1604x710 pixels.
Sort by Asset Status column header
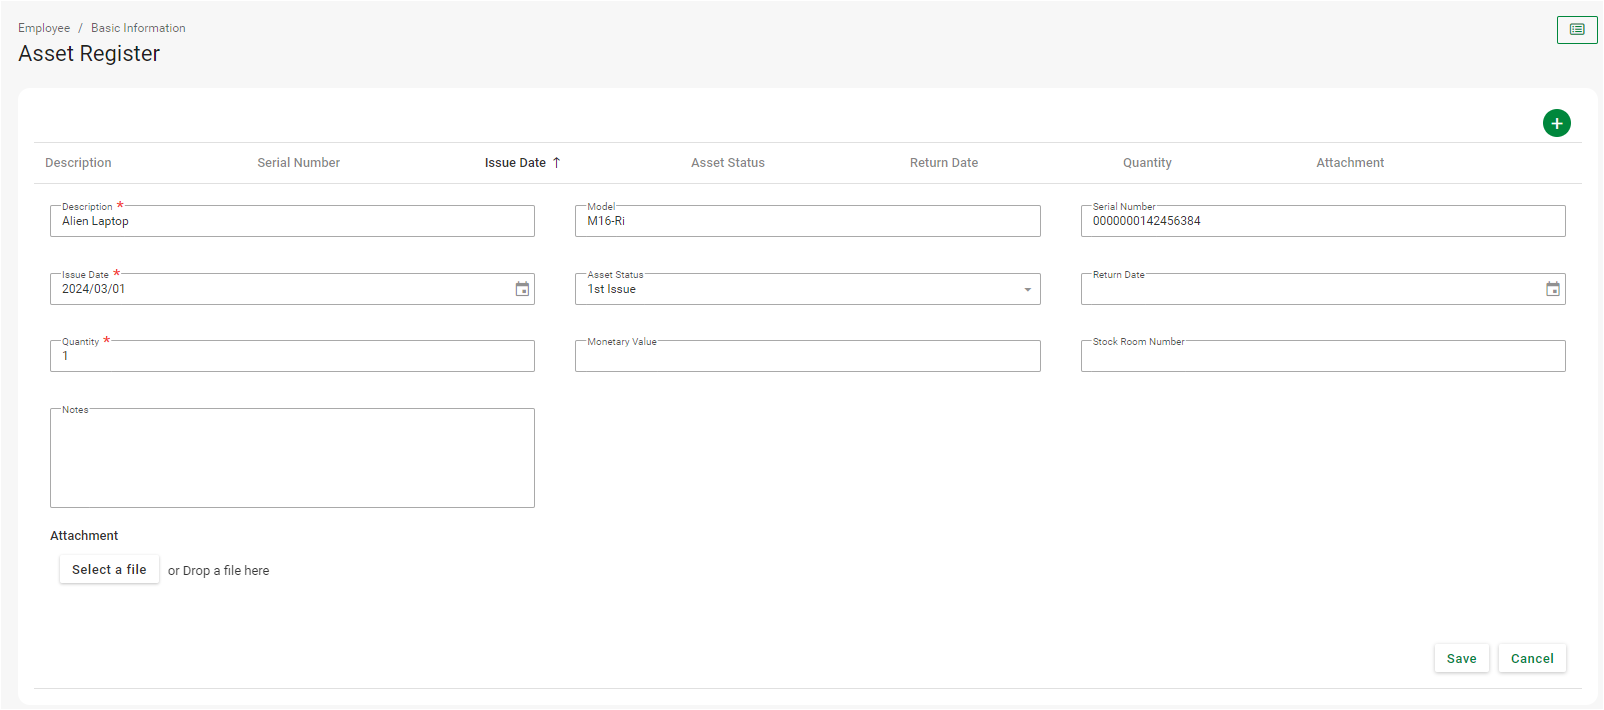727,163
